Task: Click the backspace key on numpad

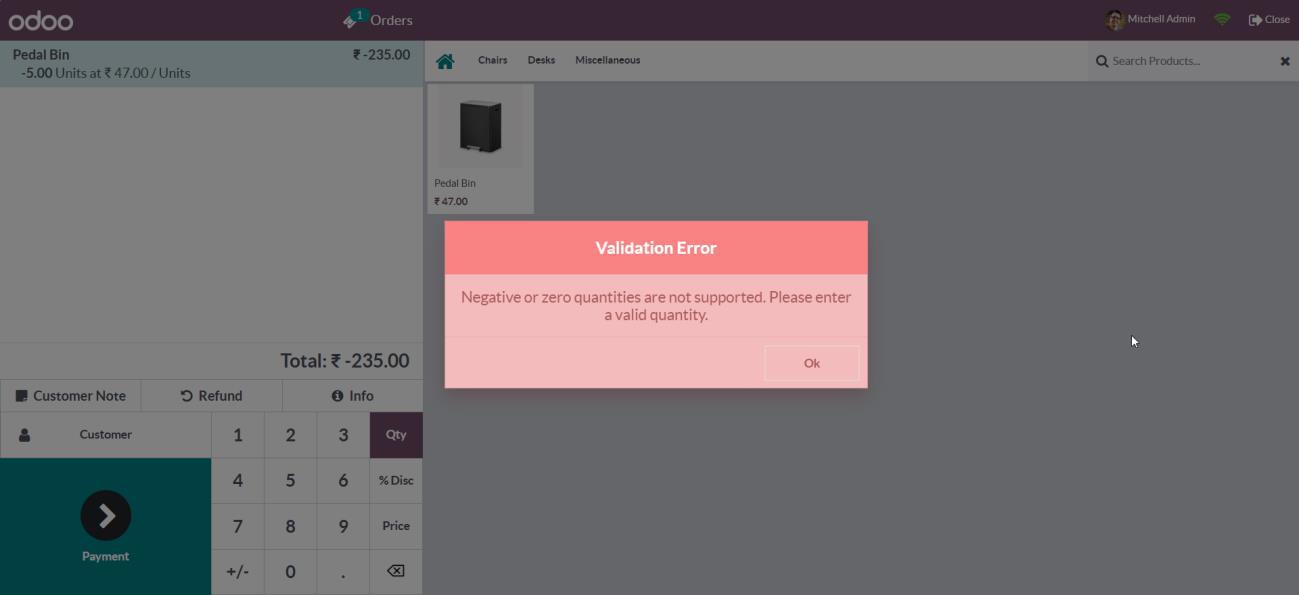Action: coord(396,571)
